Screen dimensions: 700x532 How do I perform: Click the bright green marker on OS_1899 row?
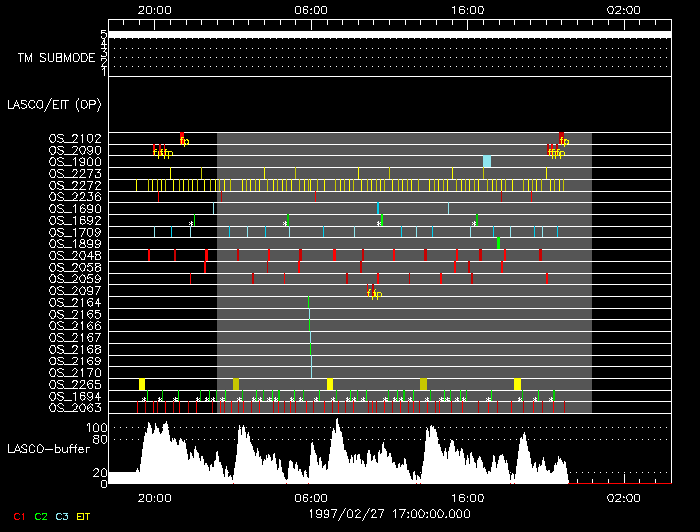coord(498,243)
